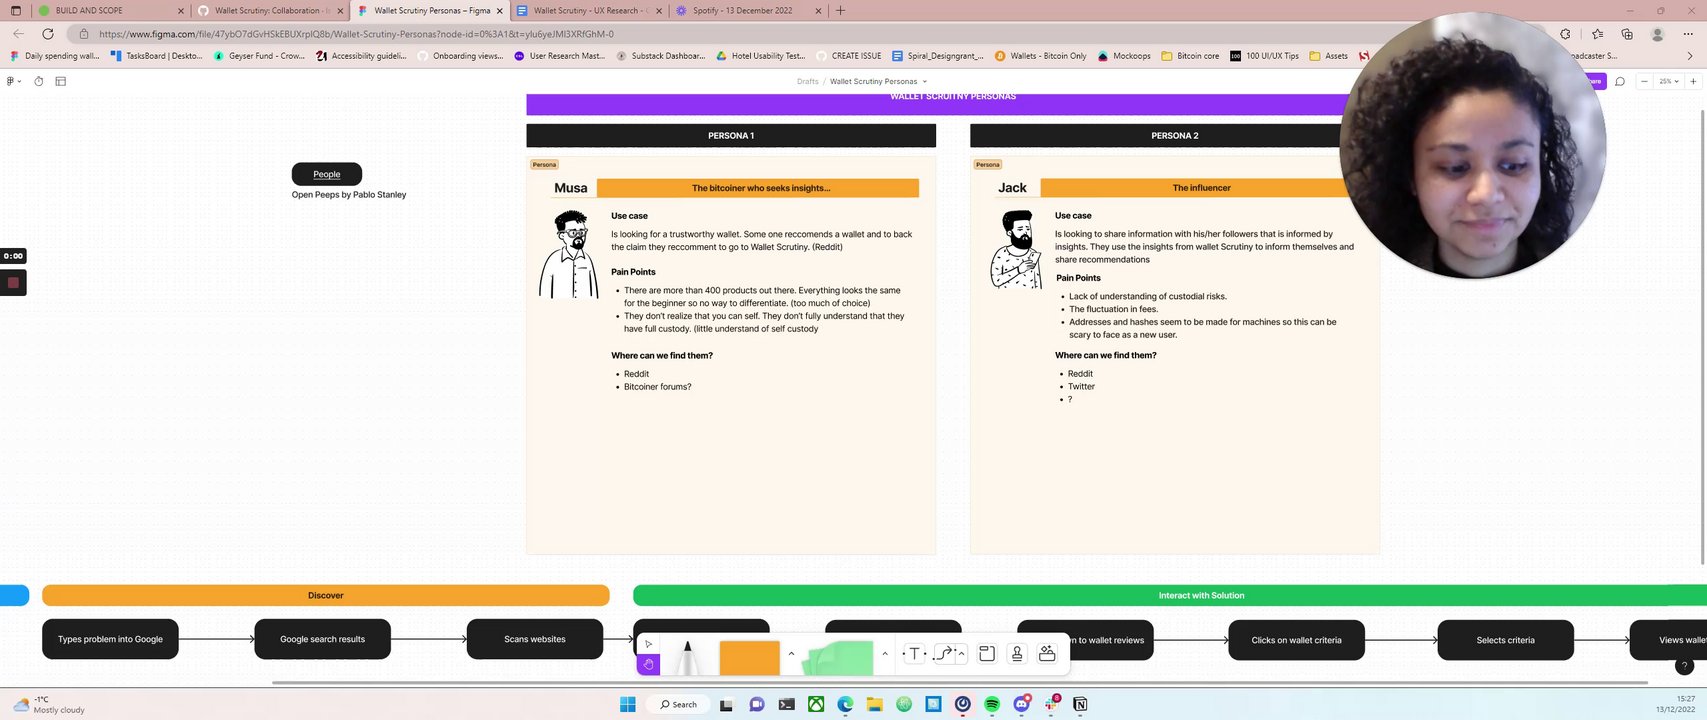Open the Windows Start menu
Screen dimensions: 1707x720
[627, 704]
